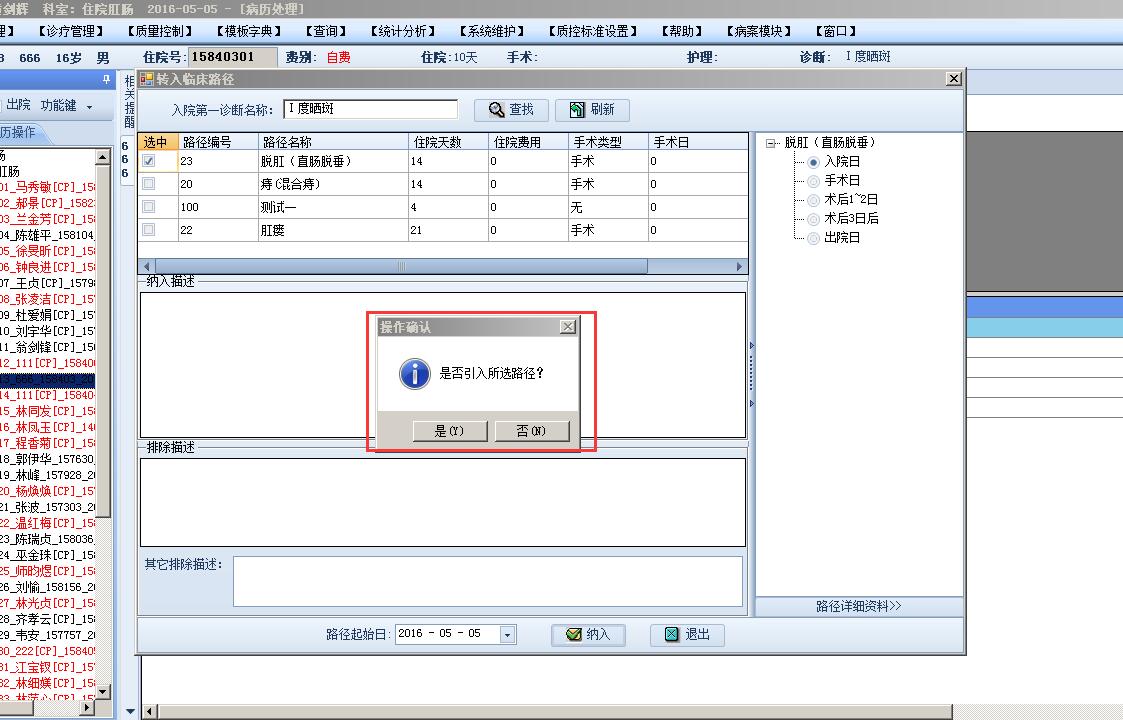Uncheck the 脱肛（直肠脱垂） path checkbox
1123x720 pixels.
tap(148, 161)
